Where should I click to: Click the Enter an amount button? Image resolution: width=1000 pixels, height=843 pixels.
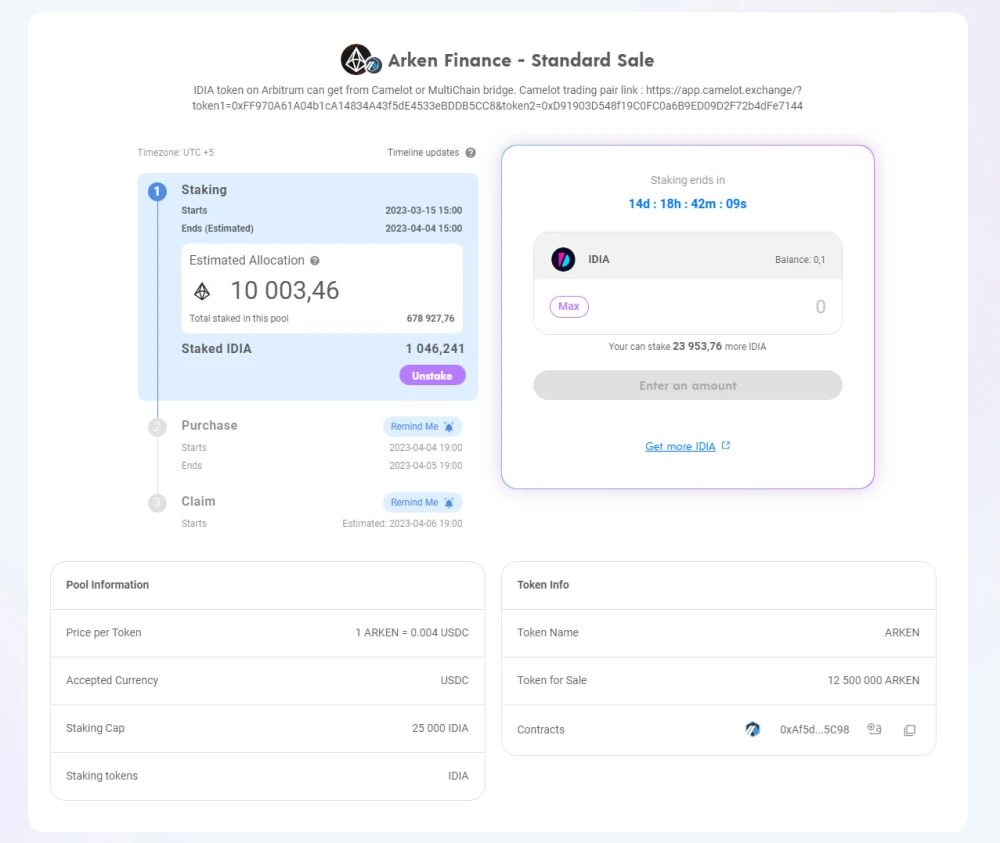688,385
